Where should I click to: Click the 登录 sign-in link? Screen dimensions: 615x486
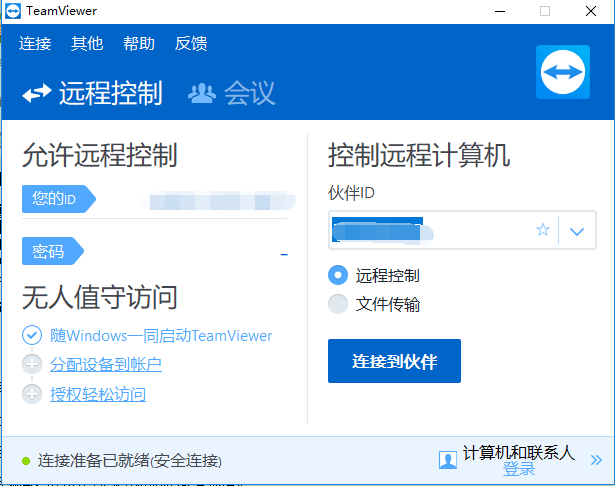click(519, 469)
